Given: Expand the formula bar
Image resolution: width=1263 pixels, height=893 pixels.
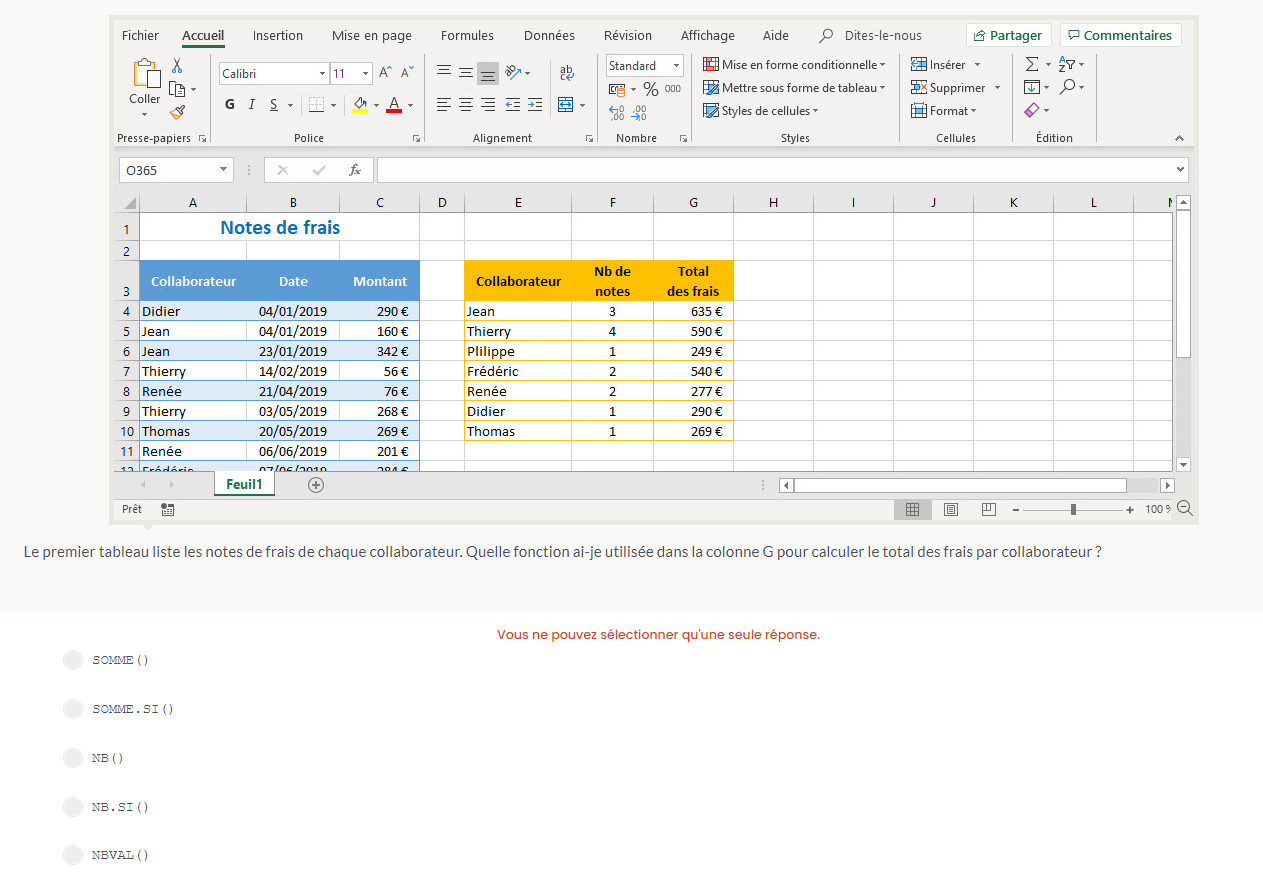Looking at the screenshot, I should (x=1181, y=170).
